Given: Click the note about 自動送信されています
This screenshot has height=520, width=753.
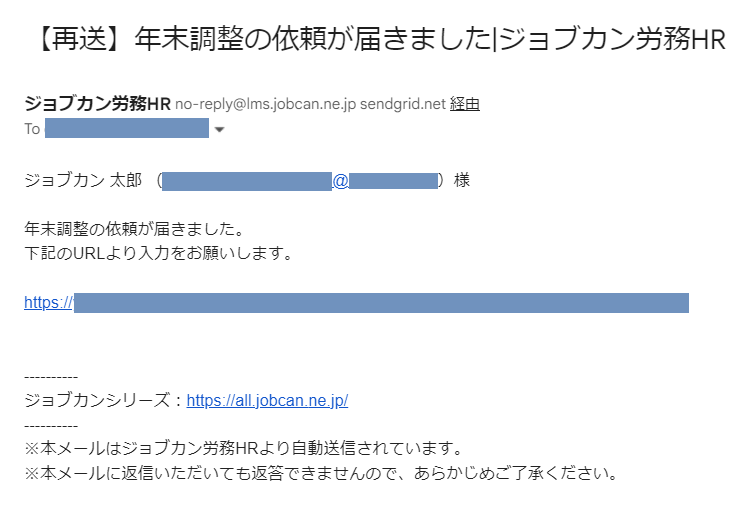Looking at the screenshot, I should [x=243, y=448].
